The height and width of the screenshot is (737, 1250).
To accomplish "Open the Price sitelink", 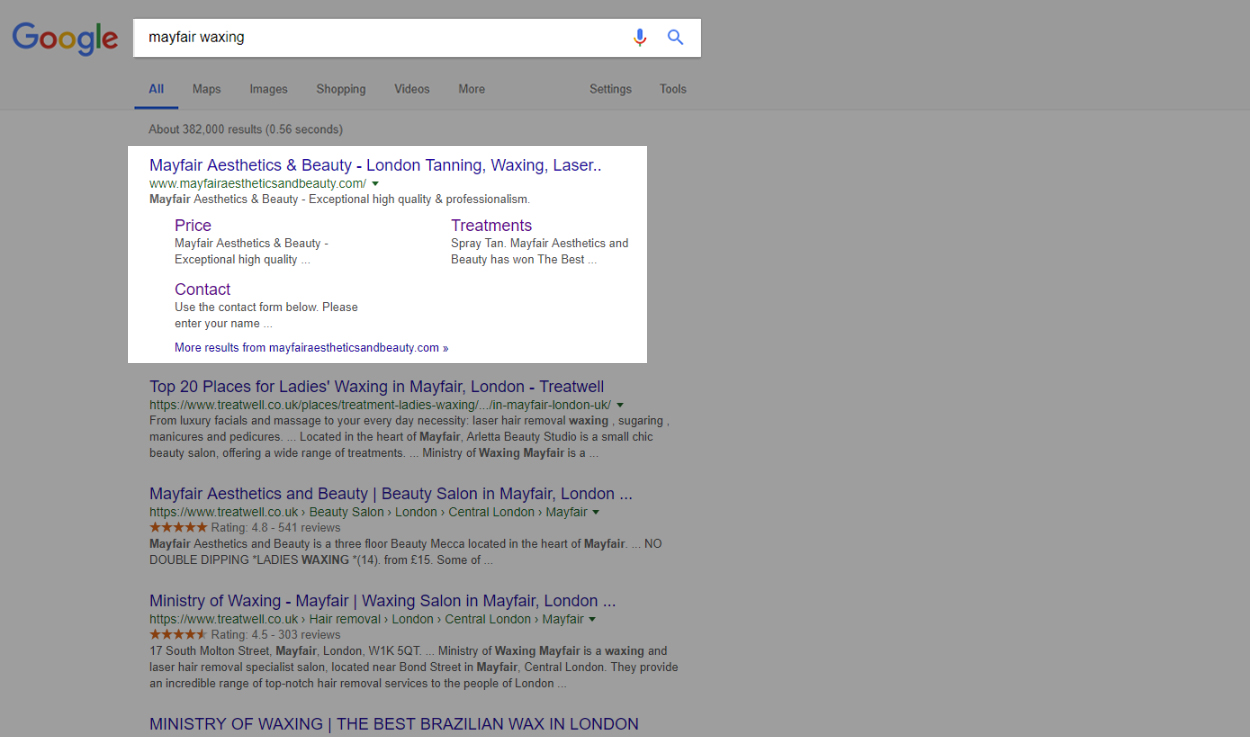I will [193, 225].
